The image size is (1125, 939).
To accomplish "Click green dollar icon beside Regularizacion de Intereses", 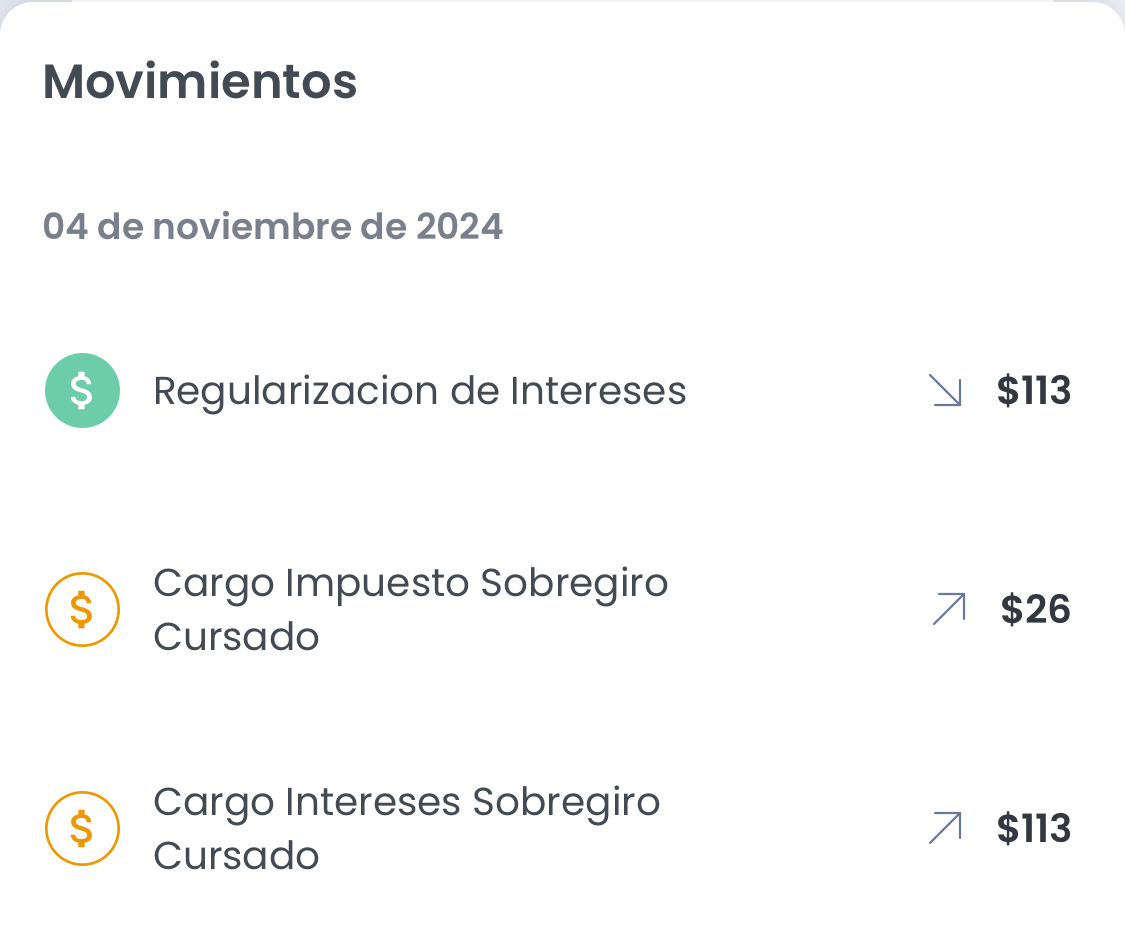I will coord(83,391).
